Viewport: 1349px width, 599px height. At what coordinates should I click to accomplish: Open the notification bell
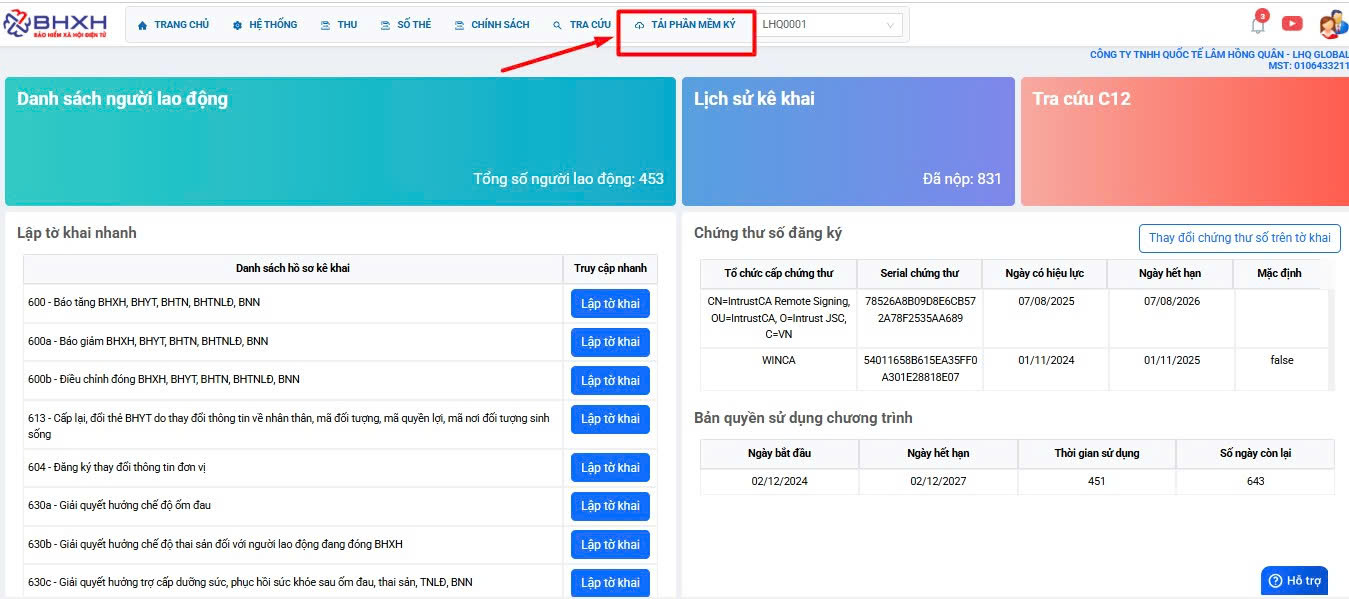coord(1258,26)
